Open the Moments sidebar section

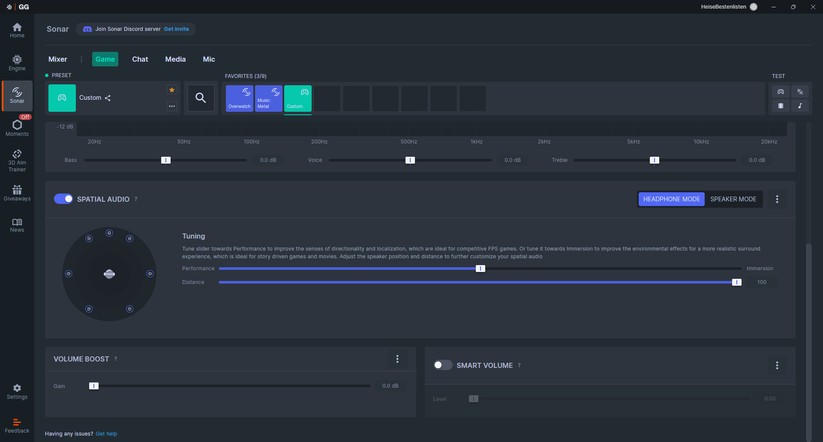tap(17, 128)
